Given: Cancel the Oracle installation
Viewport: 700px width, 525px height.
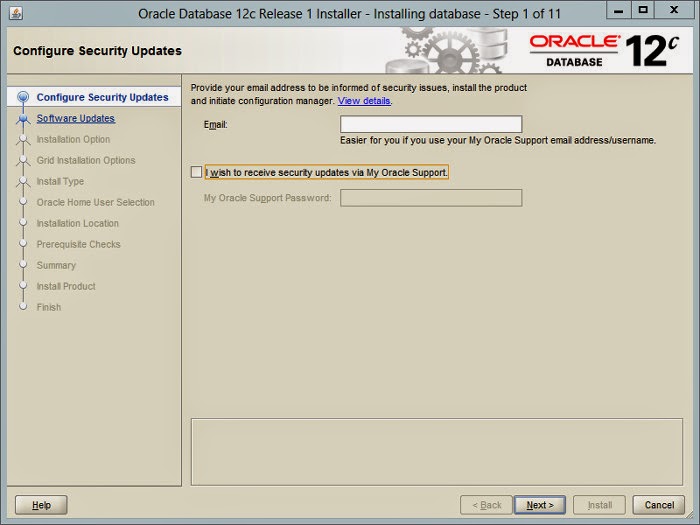Looking at the screenshot, I should coord(659,505).
